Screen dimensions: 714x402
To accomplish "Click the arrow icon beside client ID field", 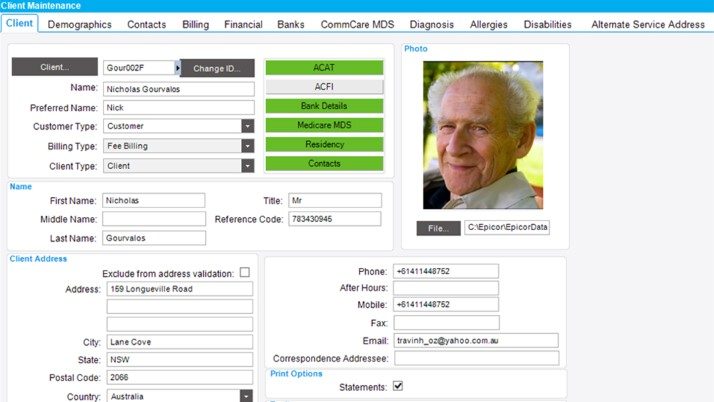I will 178,68.
